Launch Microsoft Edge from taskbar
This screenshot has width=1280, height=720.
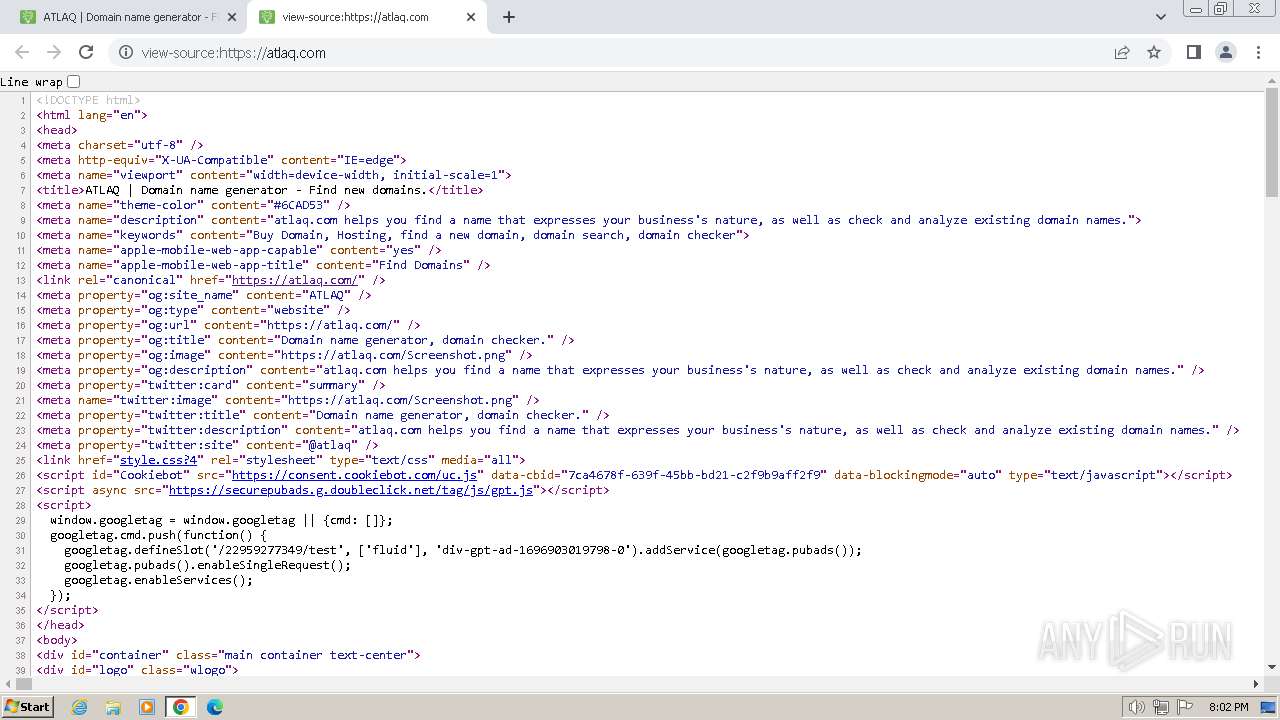(x=215, y=707)
